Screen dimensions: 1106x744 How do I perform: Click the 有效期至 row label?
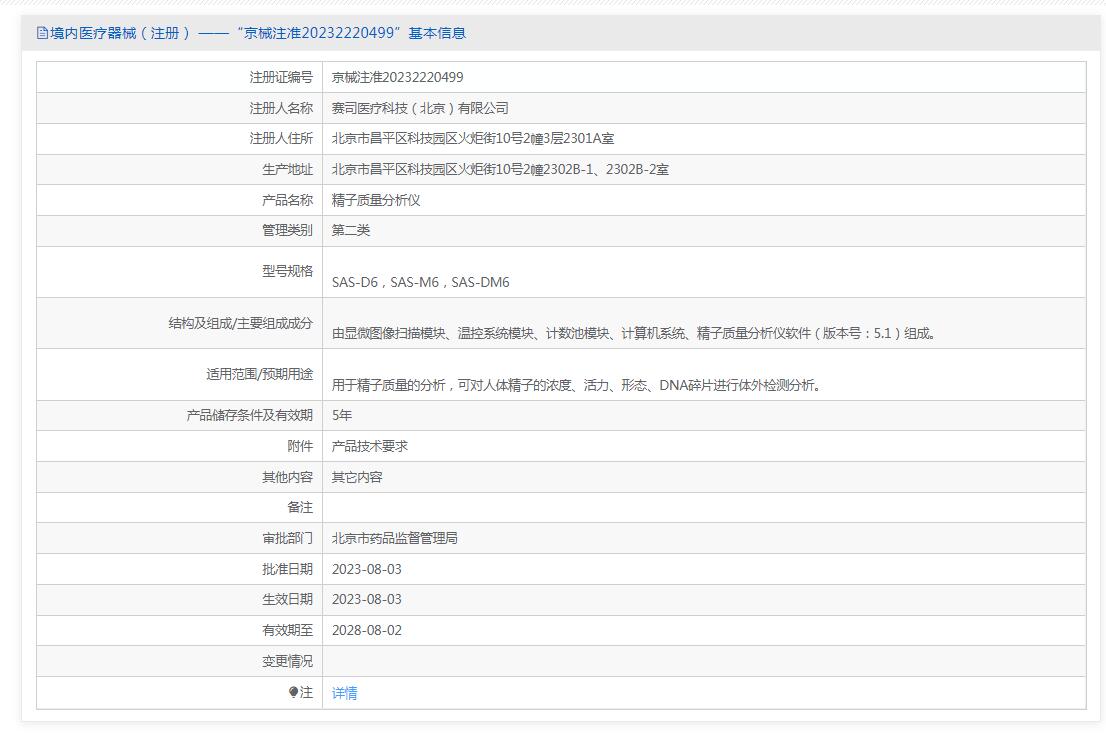[287, 630]
